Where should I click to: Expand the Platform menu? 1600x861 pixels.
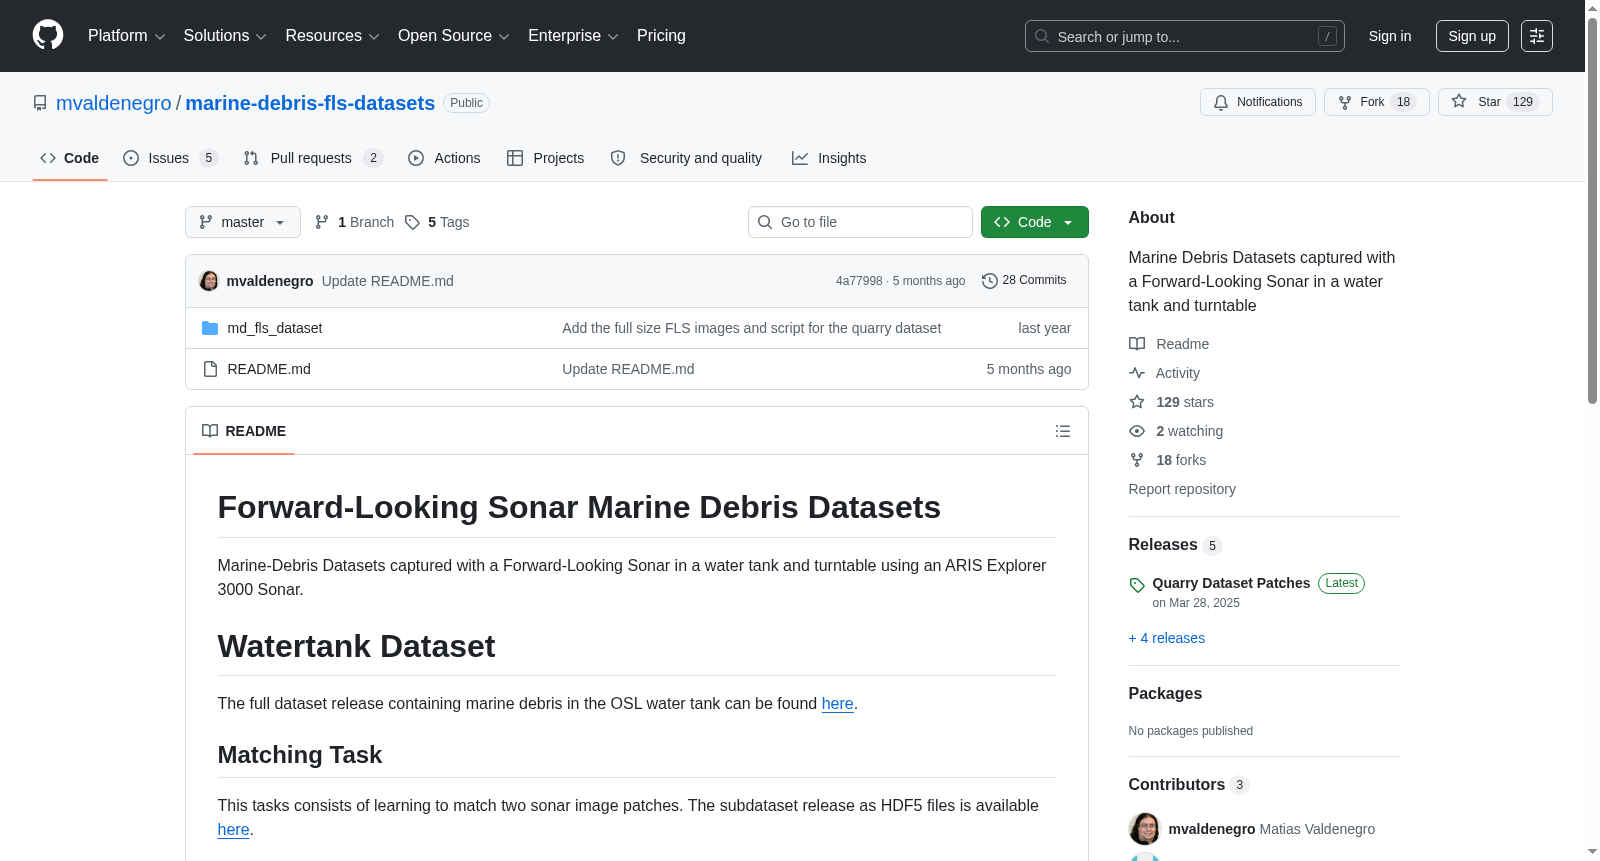click(x=127, y=36)
